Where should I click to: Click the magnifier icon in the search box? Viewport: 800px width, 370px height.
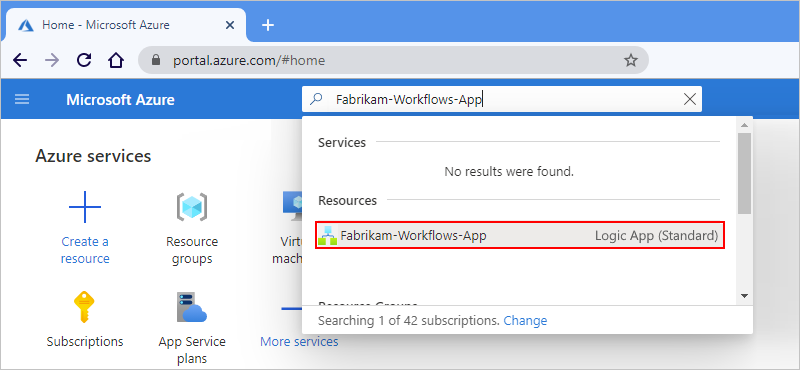[x=316, y=100]
